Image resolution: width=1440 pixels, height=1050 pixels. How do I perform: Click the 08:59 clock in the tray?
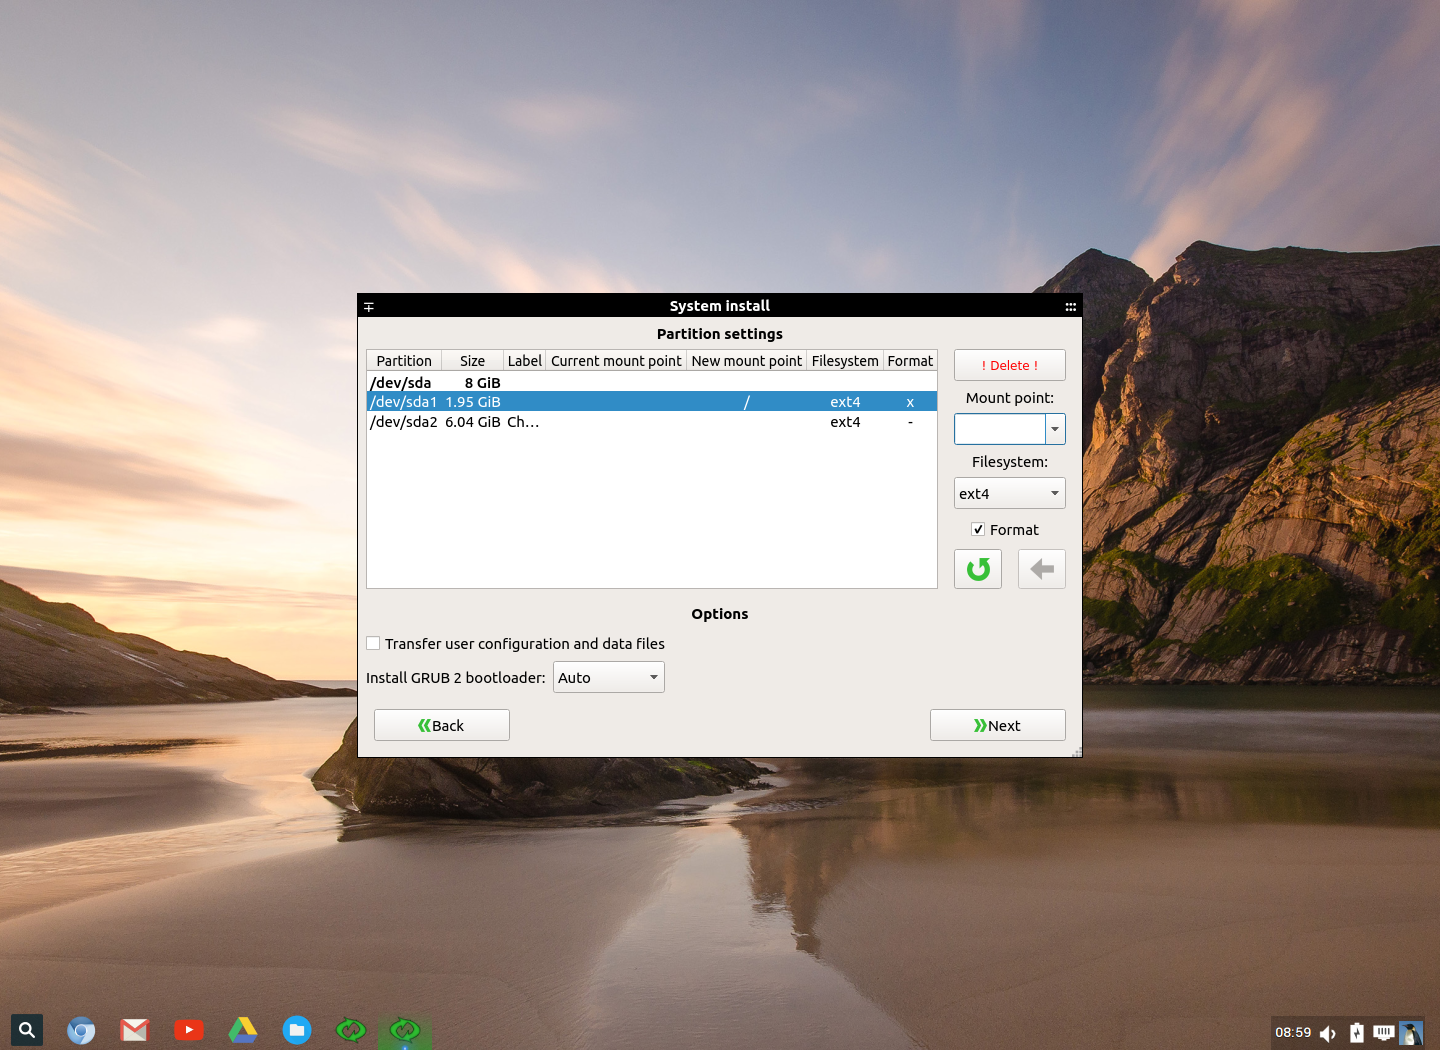coord(1293,1033)
